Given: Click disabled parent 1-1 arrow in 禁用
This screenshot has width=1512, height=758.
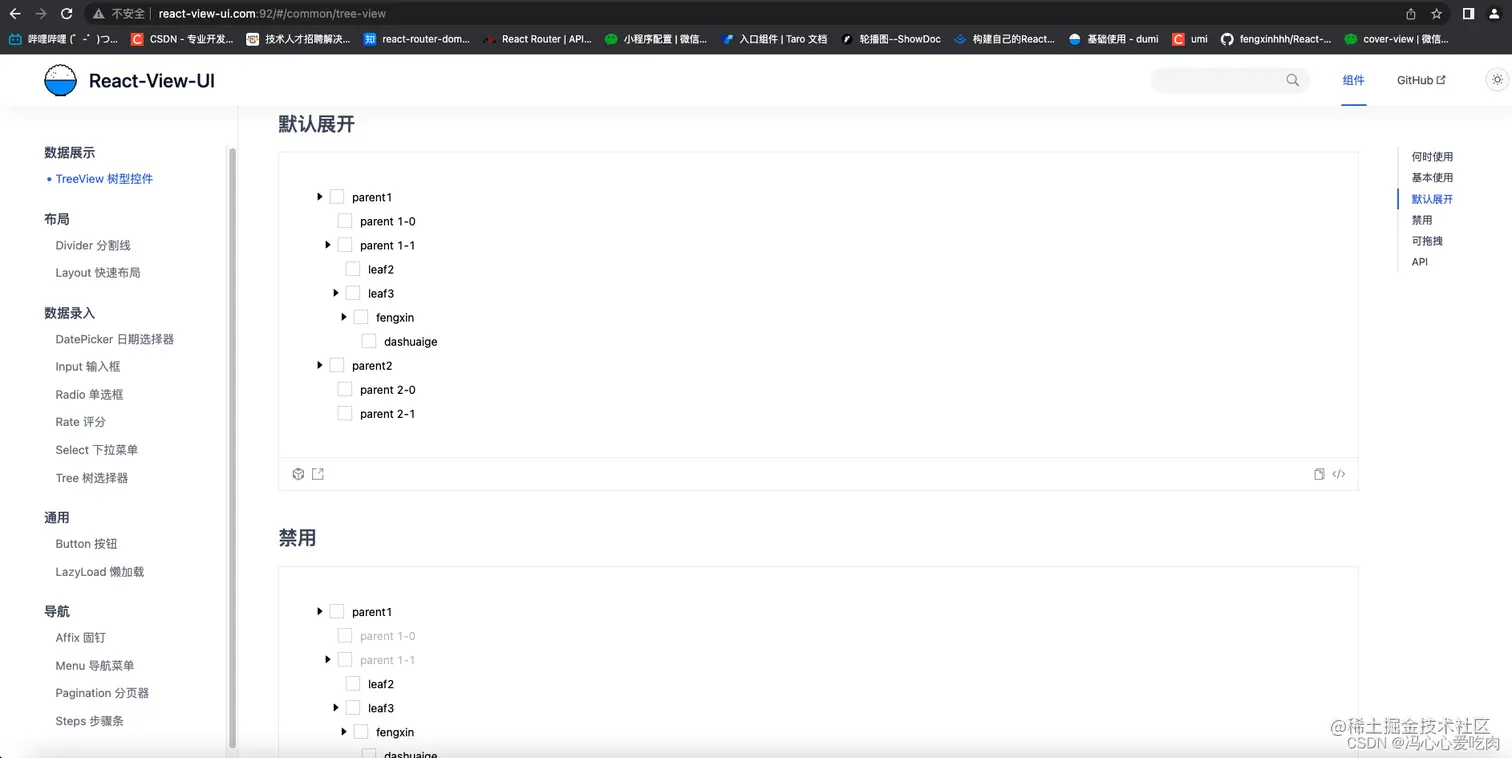Looking at the screenshot, I should pyautogui.click(x=328, y=660).
